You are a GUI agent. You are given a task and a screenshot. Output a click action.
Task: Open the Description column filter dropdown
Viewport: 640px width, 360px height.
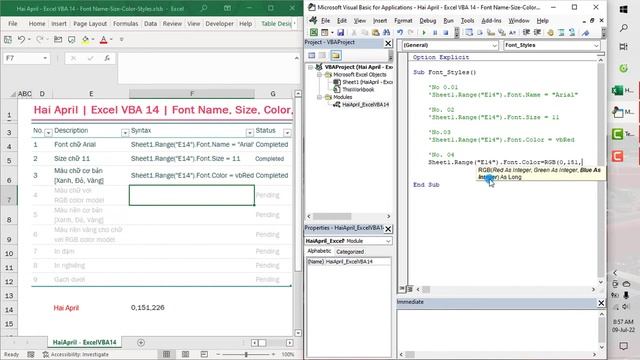pos(124,133)
